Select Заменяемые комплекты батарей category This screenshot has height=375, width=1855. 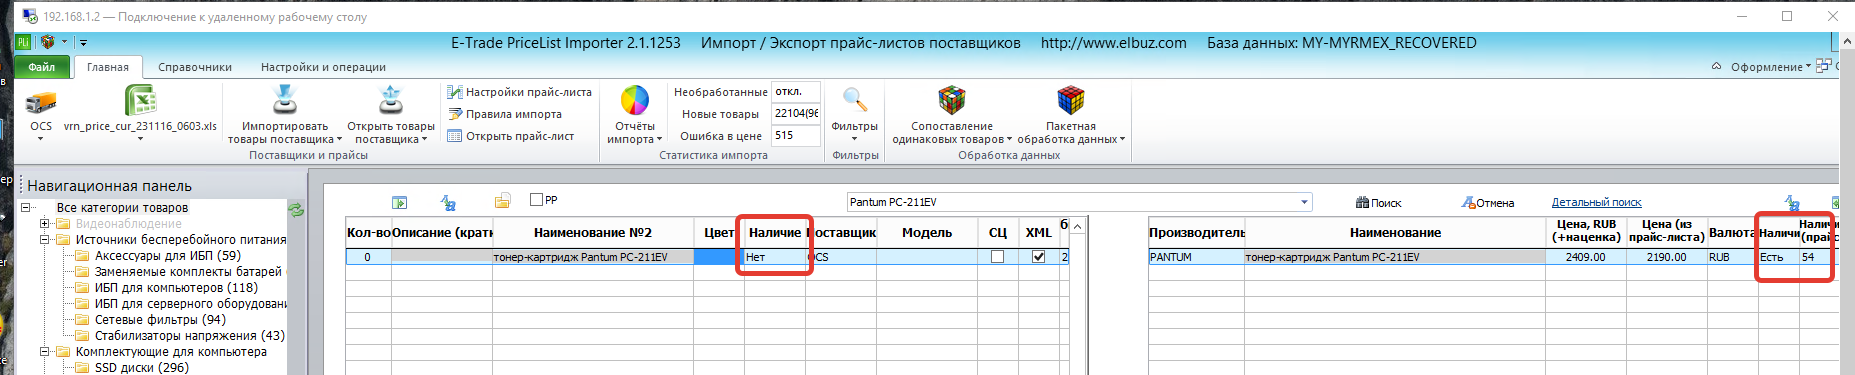tap(188, 272)
